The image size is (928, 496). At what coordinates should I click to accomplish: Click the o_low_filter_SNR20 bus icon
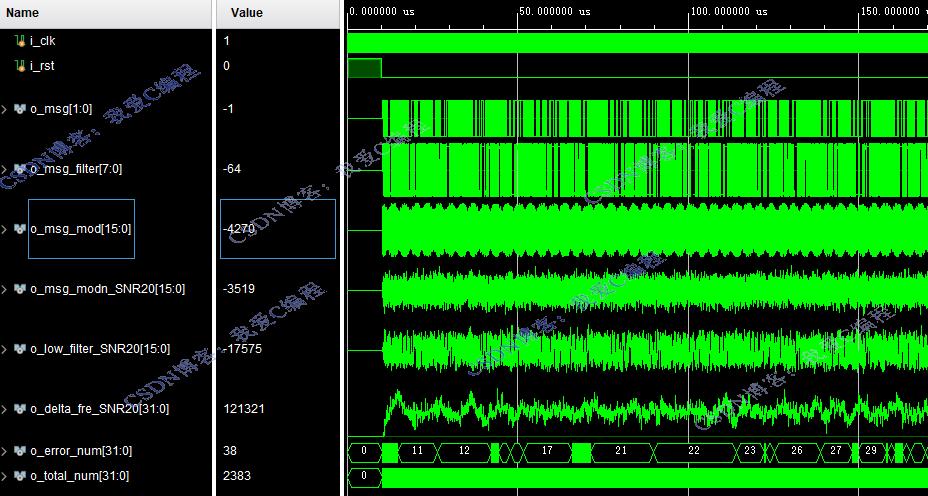(x=20, y=349)
